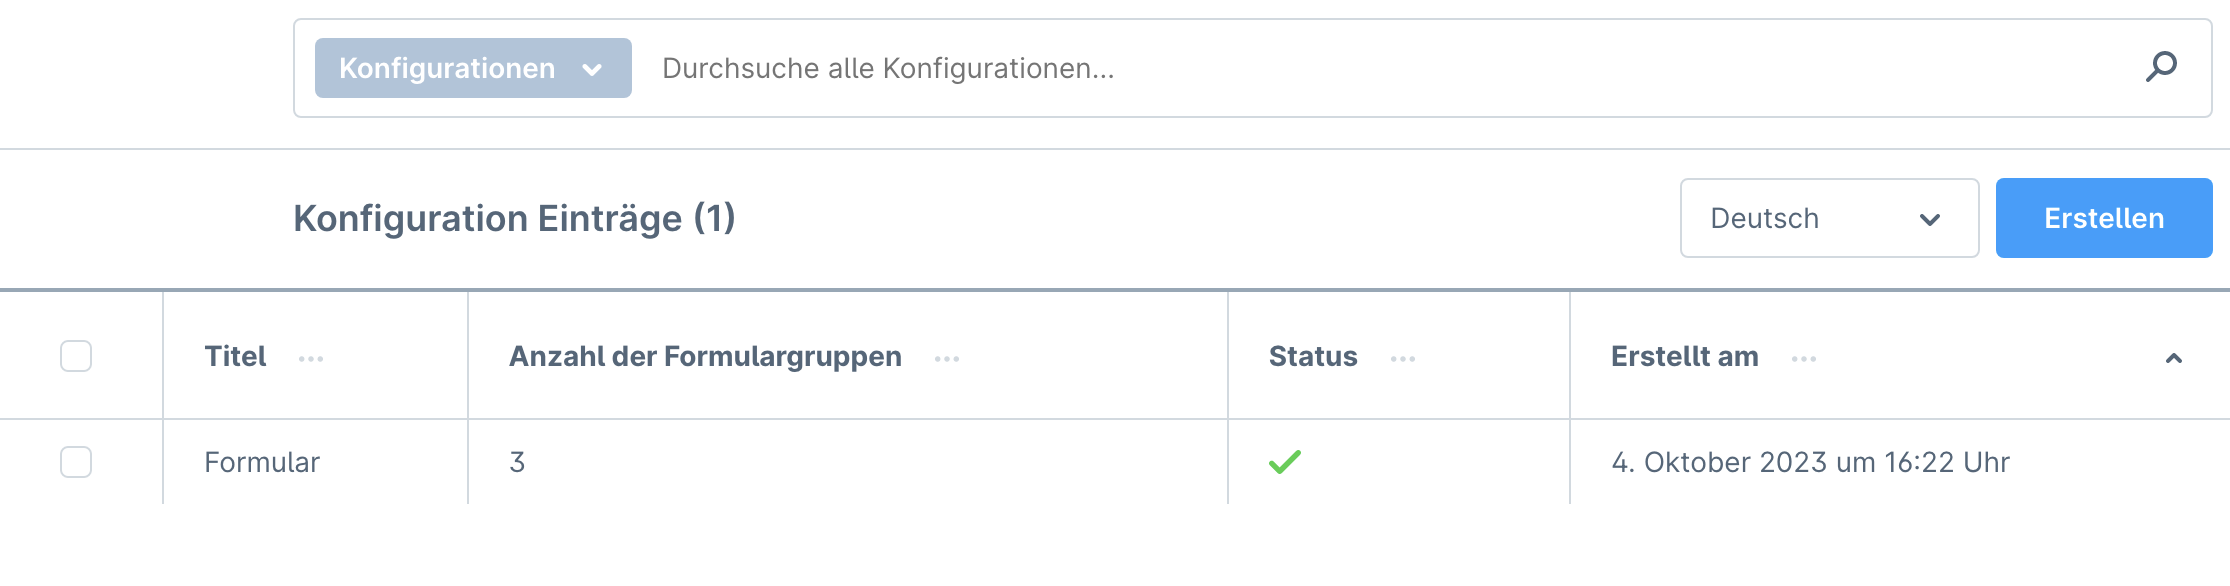2230x586 pixels.
Task: Select the Formular row checkbox
Action: tap(76, 462)
